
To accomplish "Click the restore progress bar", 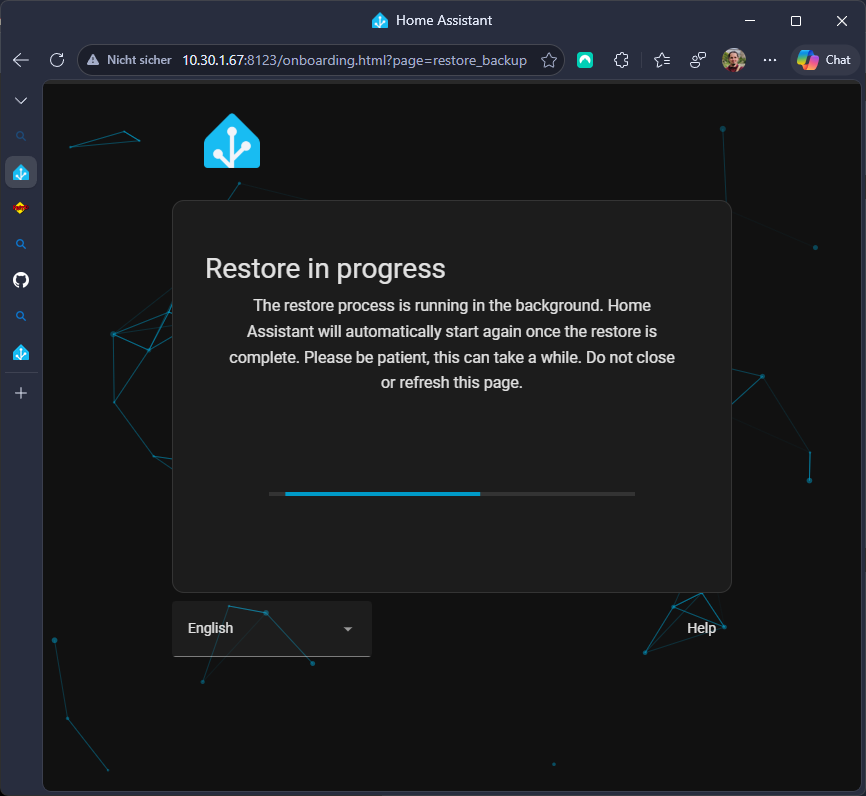I will pyautogui.click(x=452, y=494).
